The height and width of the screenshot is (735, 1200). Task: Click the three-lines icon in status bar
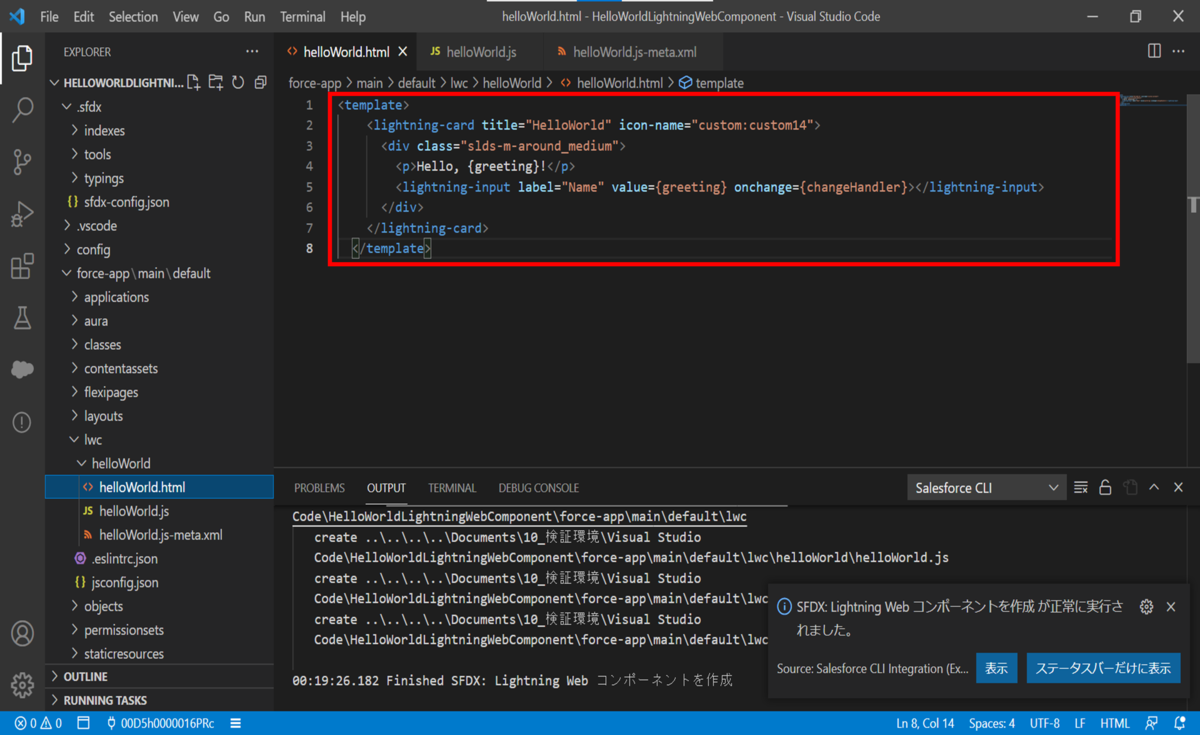(x=236, y=723)
